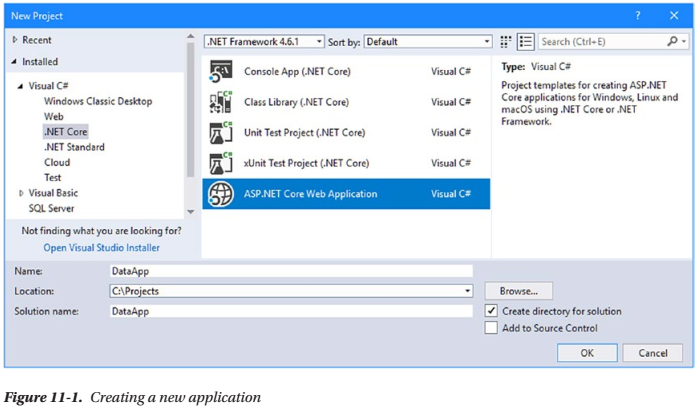Collapse the Visual C# tree node

(20, 86)
